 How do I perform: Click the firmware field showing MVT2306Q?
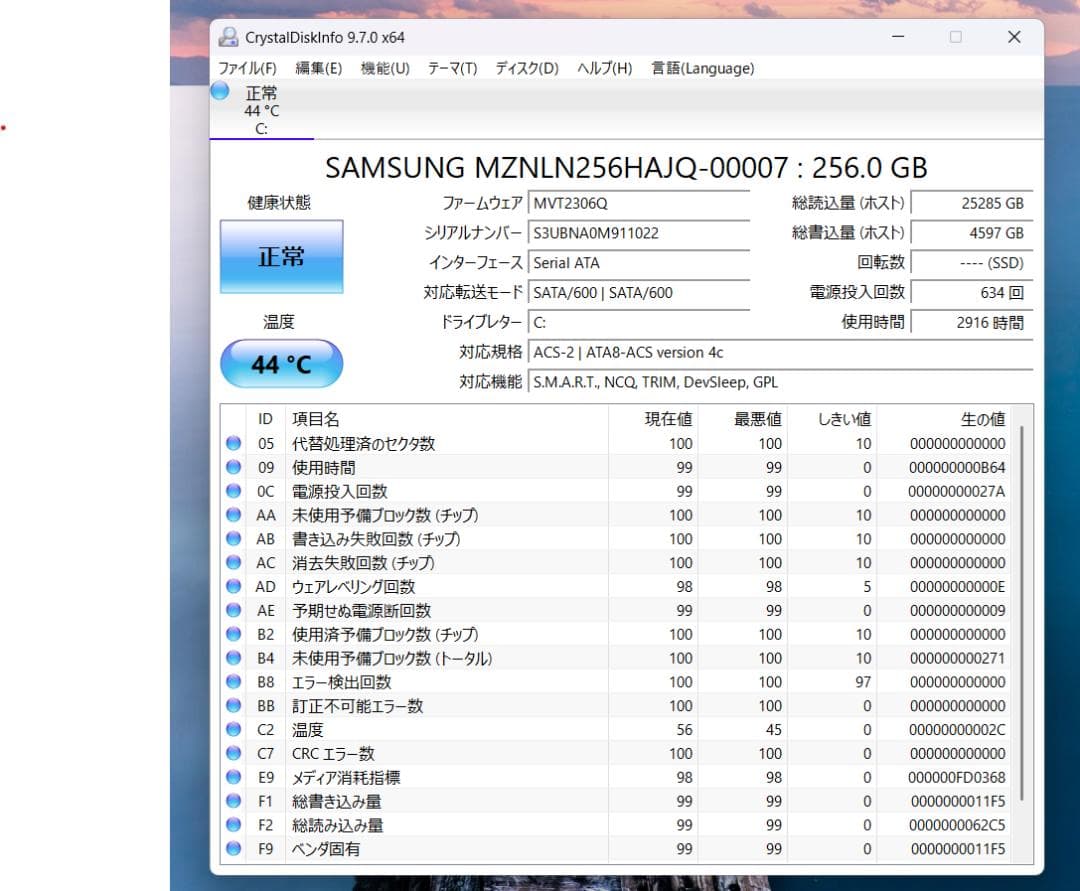(638, 203)
